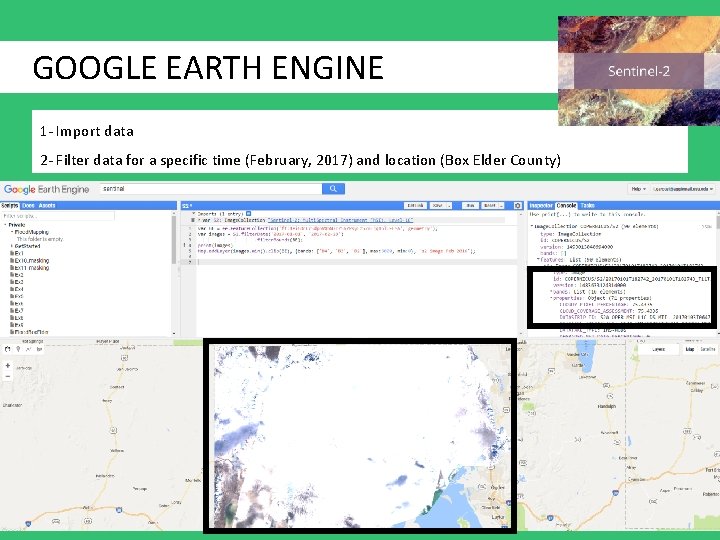Image resolution: width=720 pixels, height=540 pixels.
Task: Collapse the Private scripts folder
Action: [x=6, y=225]
